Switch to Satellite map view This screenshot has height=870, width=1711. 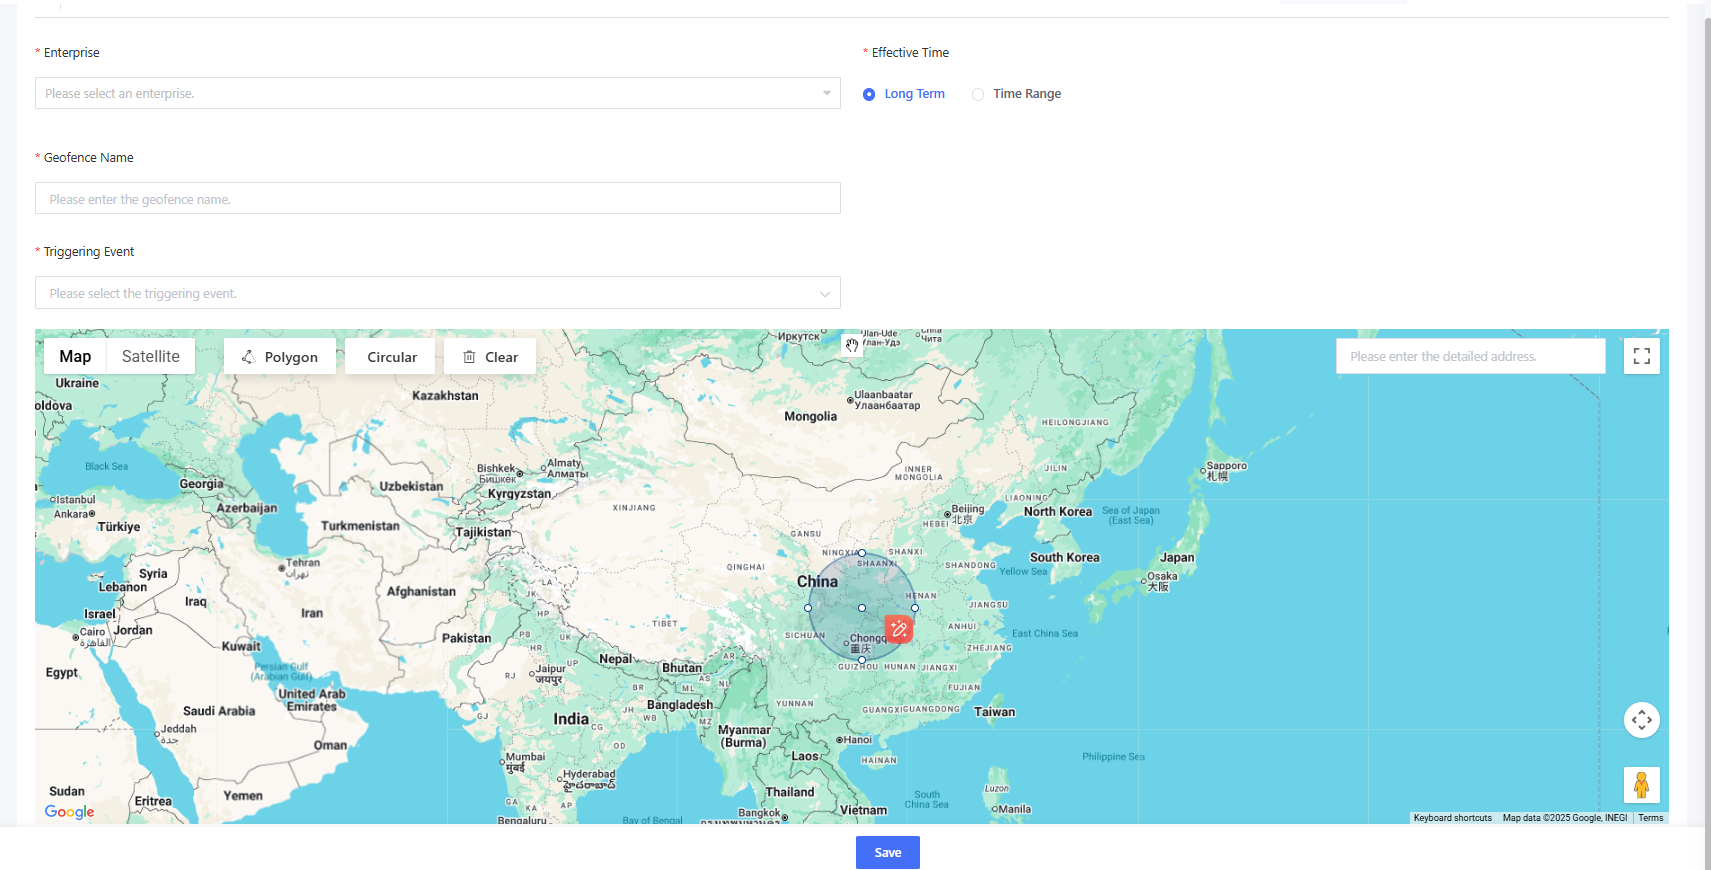pos(150,356)
